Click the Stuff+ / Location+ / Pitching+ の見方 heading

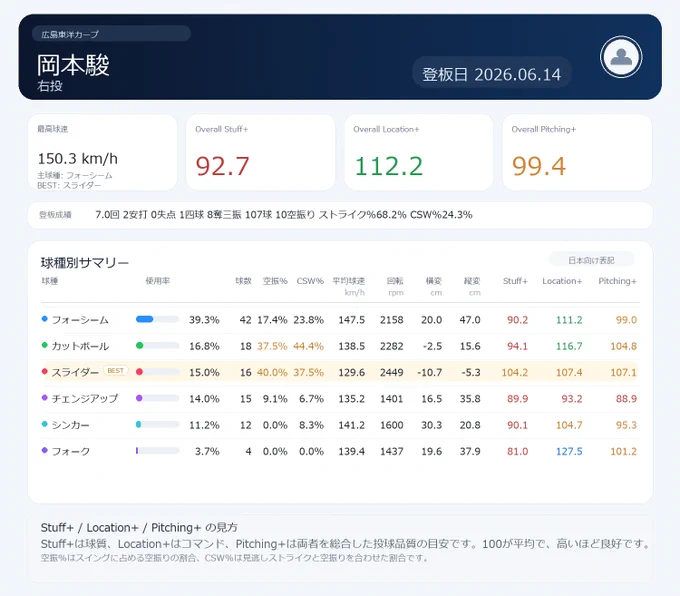click(x=139, y=527)
